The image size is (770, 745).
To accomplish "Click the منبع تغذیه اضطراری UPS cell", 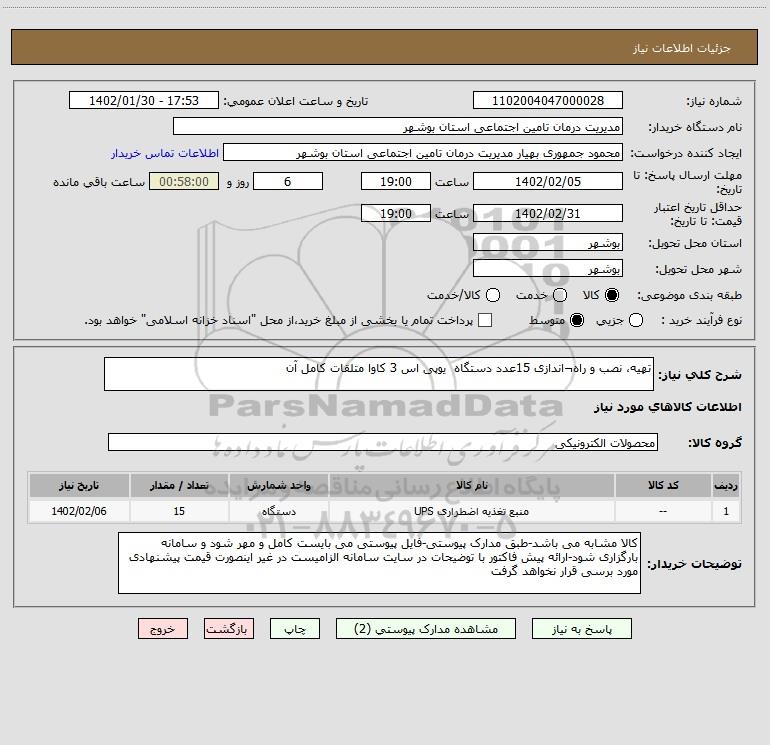I will click(471, 511).
